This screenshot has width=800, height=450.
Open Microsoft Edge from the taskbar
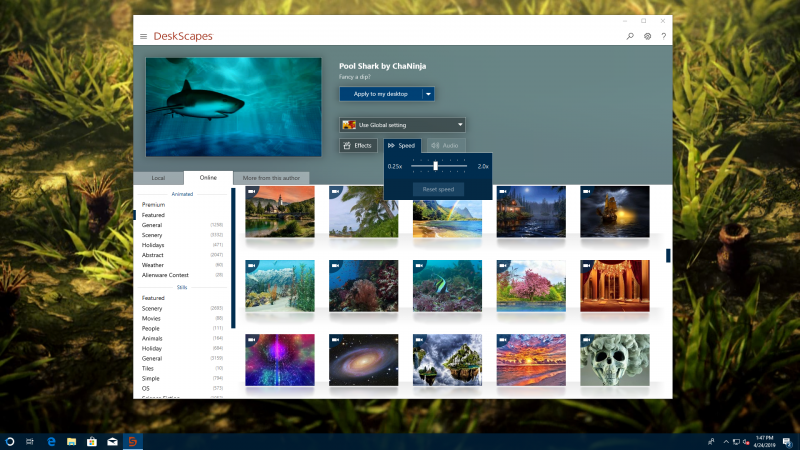pyautogui.click(x=52, y=441)
